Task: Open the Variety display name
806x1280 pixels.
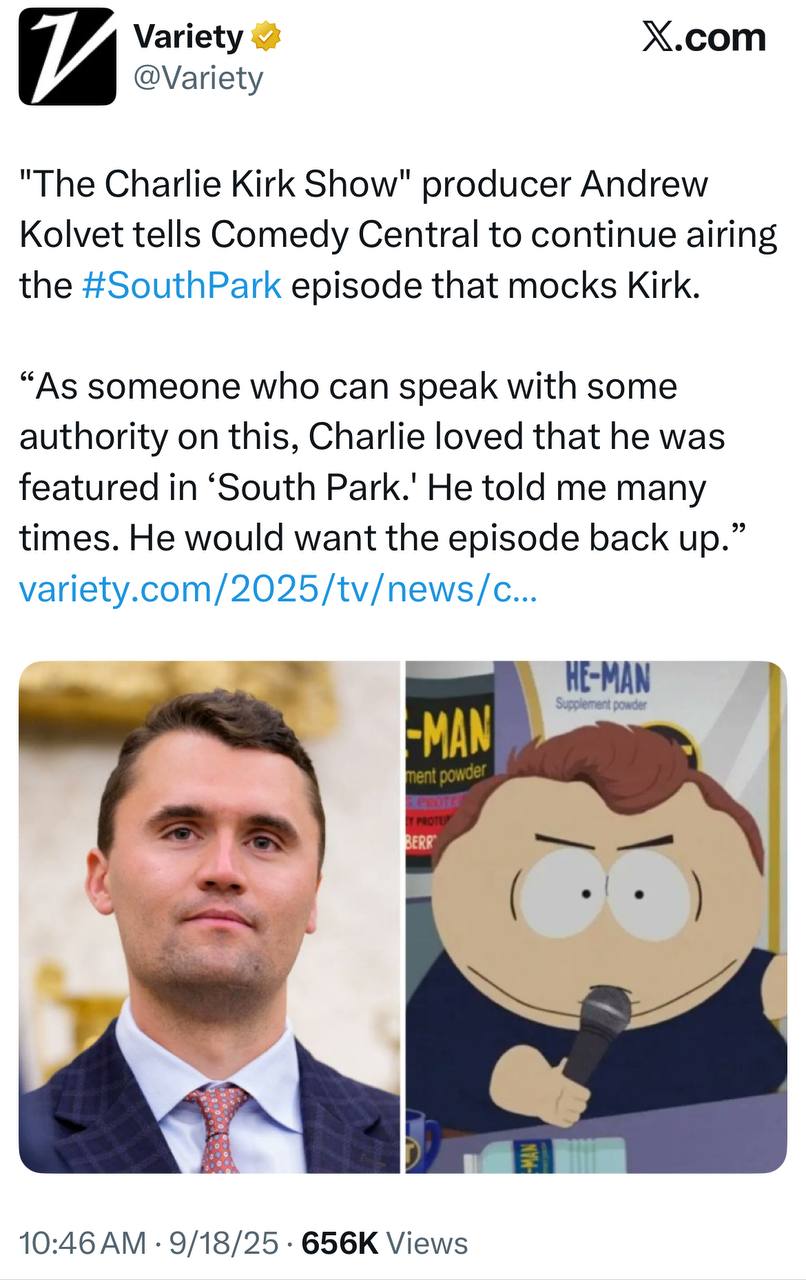Action: pyautogui.click(x=187, y=38)
